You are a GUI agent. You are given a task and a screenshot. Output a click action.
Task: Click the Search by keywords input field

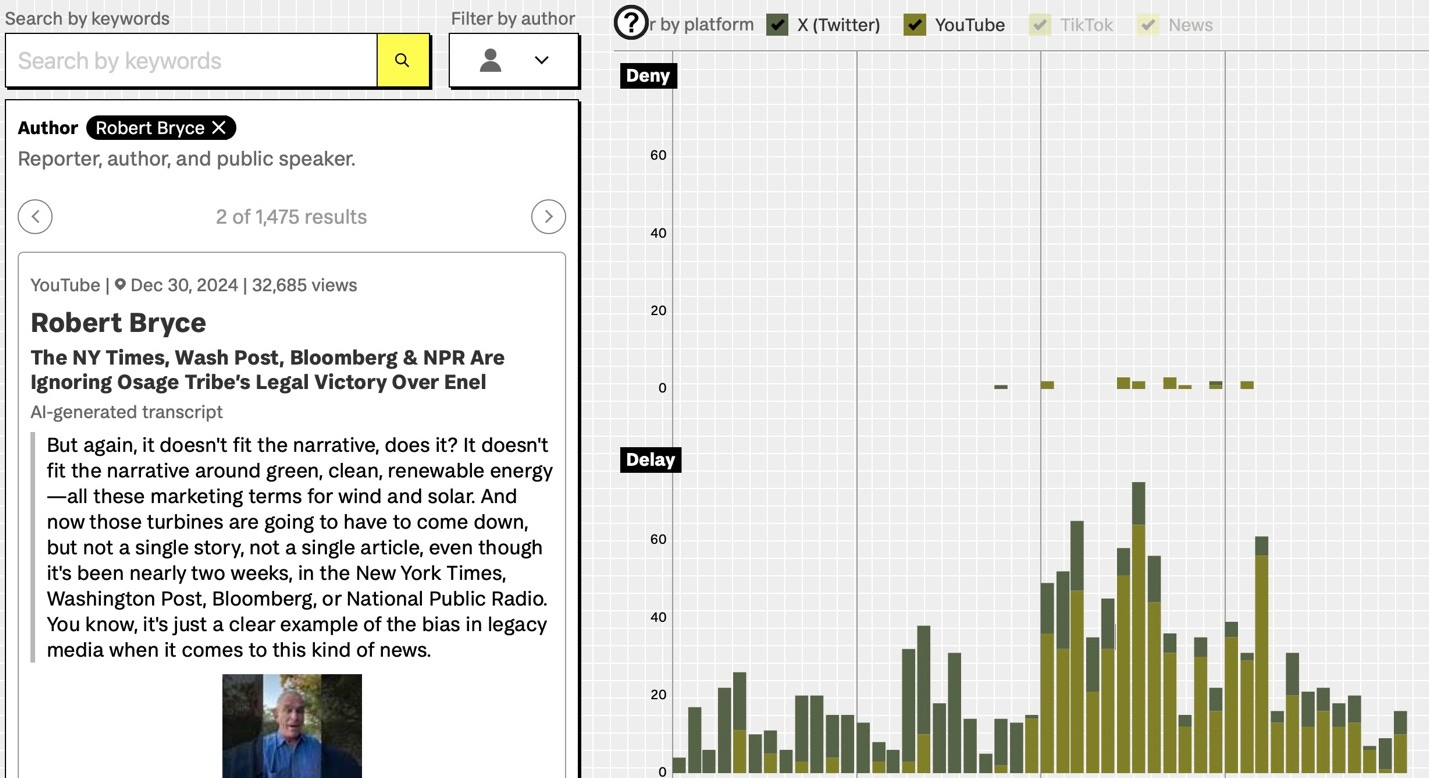click(x=191, y=60)
